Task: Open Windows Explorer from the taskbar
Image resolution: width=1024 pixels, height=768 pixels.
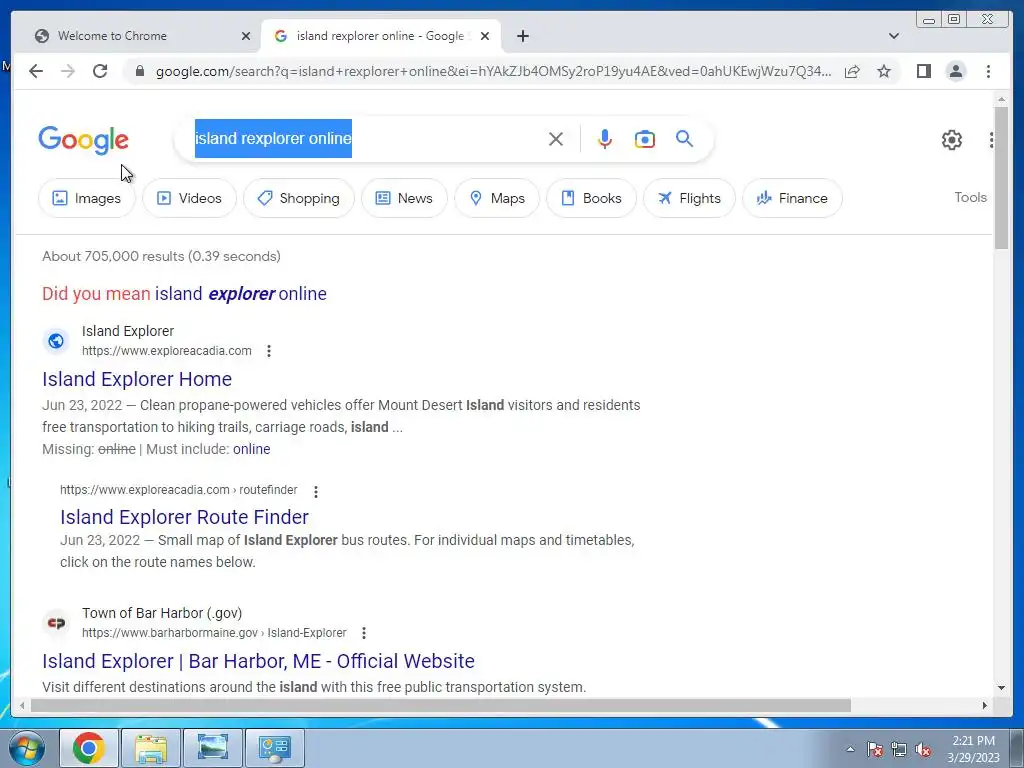Action: coord(151,748)
